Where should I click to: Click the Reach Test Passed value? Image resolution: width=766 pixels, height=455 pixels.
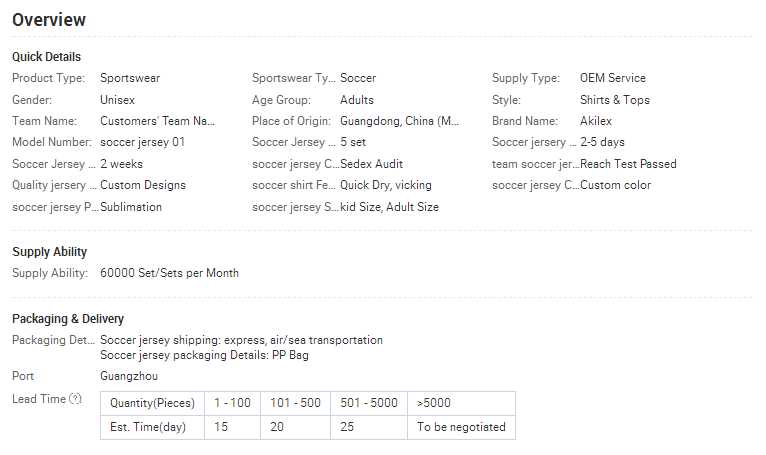point(628,164)
